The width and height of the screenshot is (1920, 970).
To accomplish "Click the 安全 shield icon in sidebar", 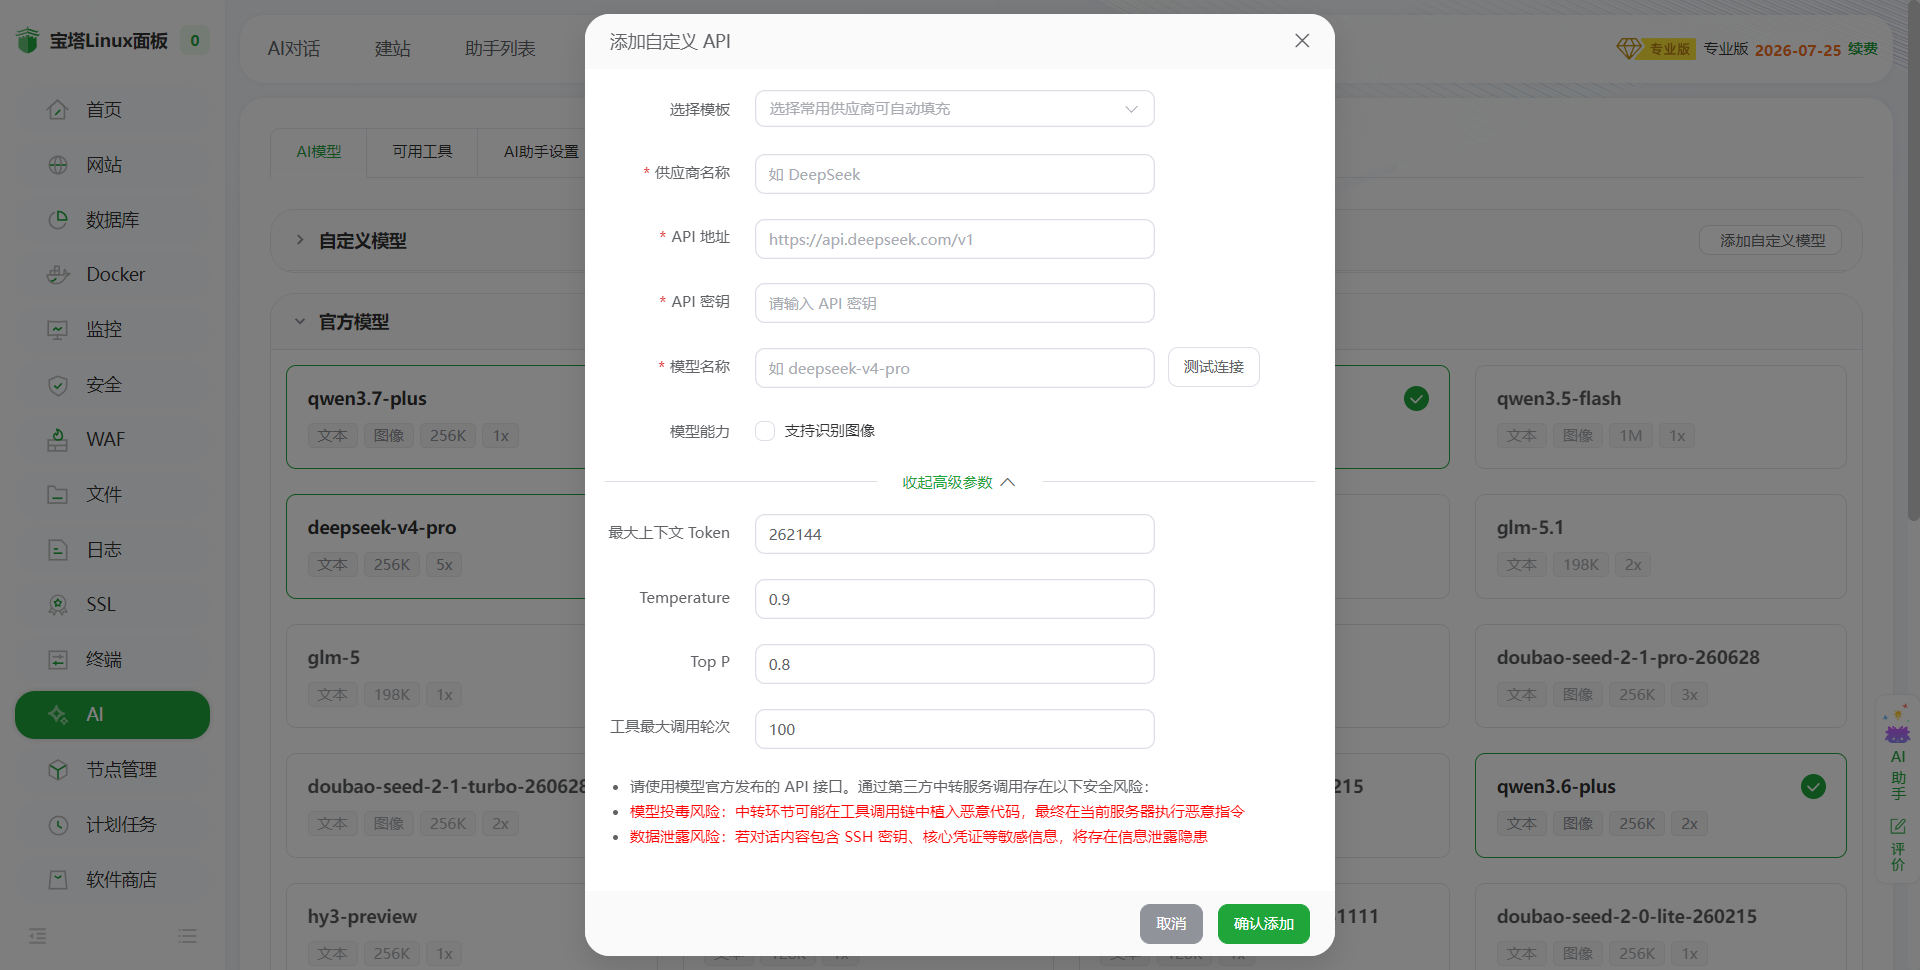I will click(x=58, y=385).
